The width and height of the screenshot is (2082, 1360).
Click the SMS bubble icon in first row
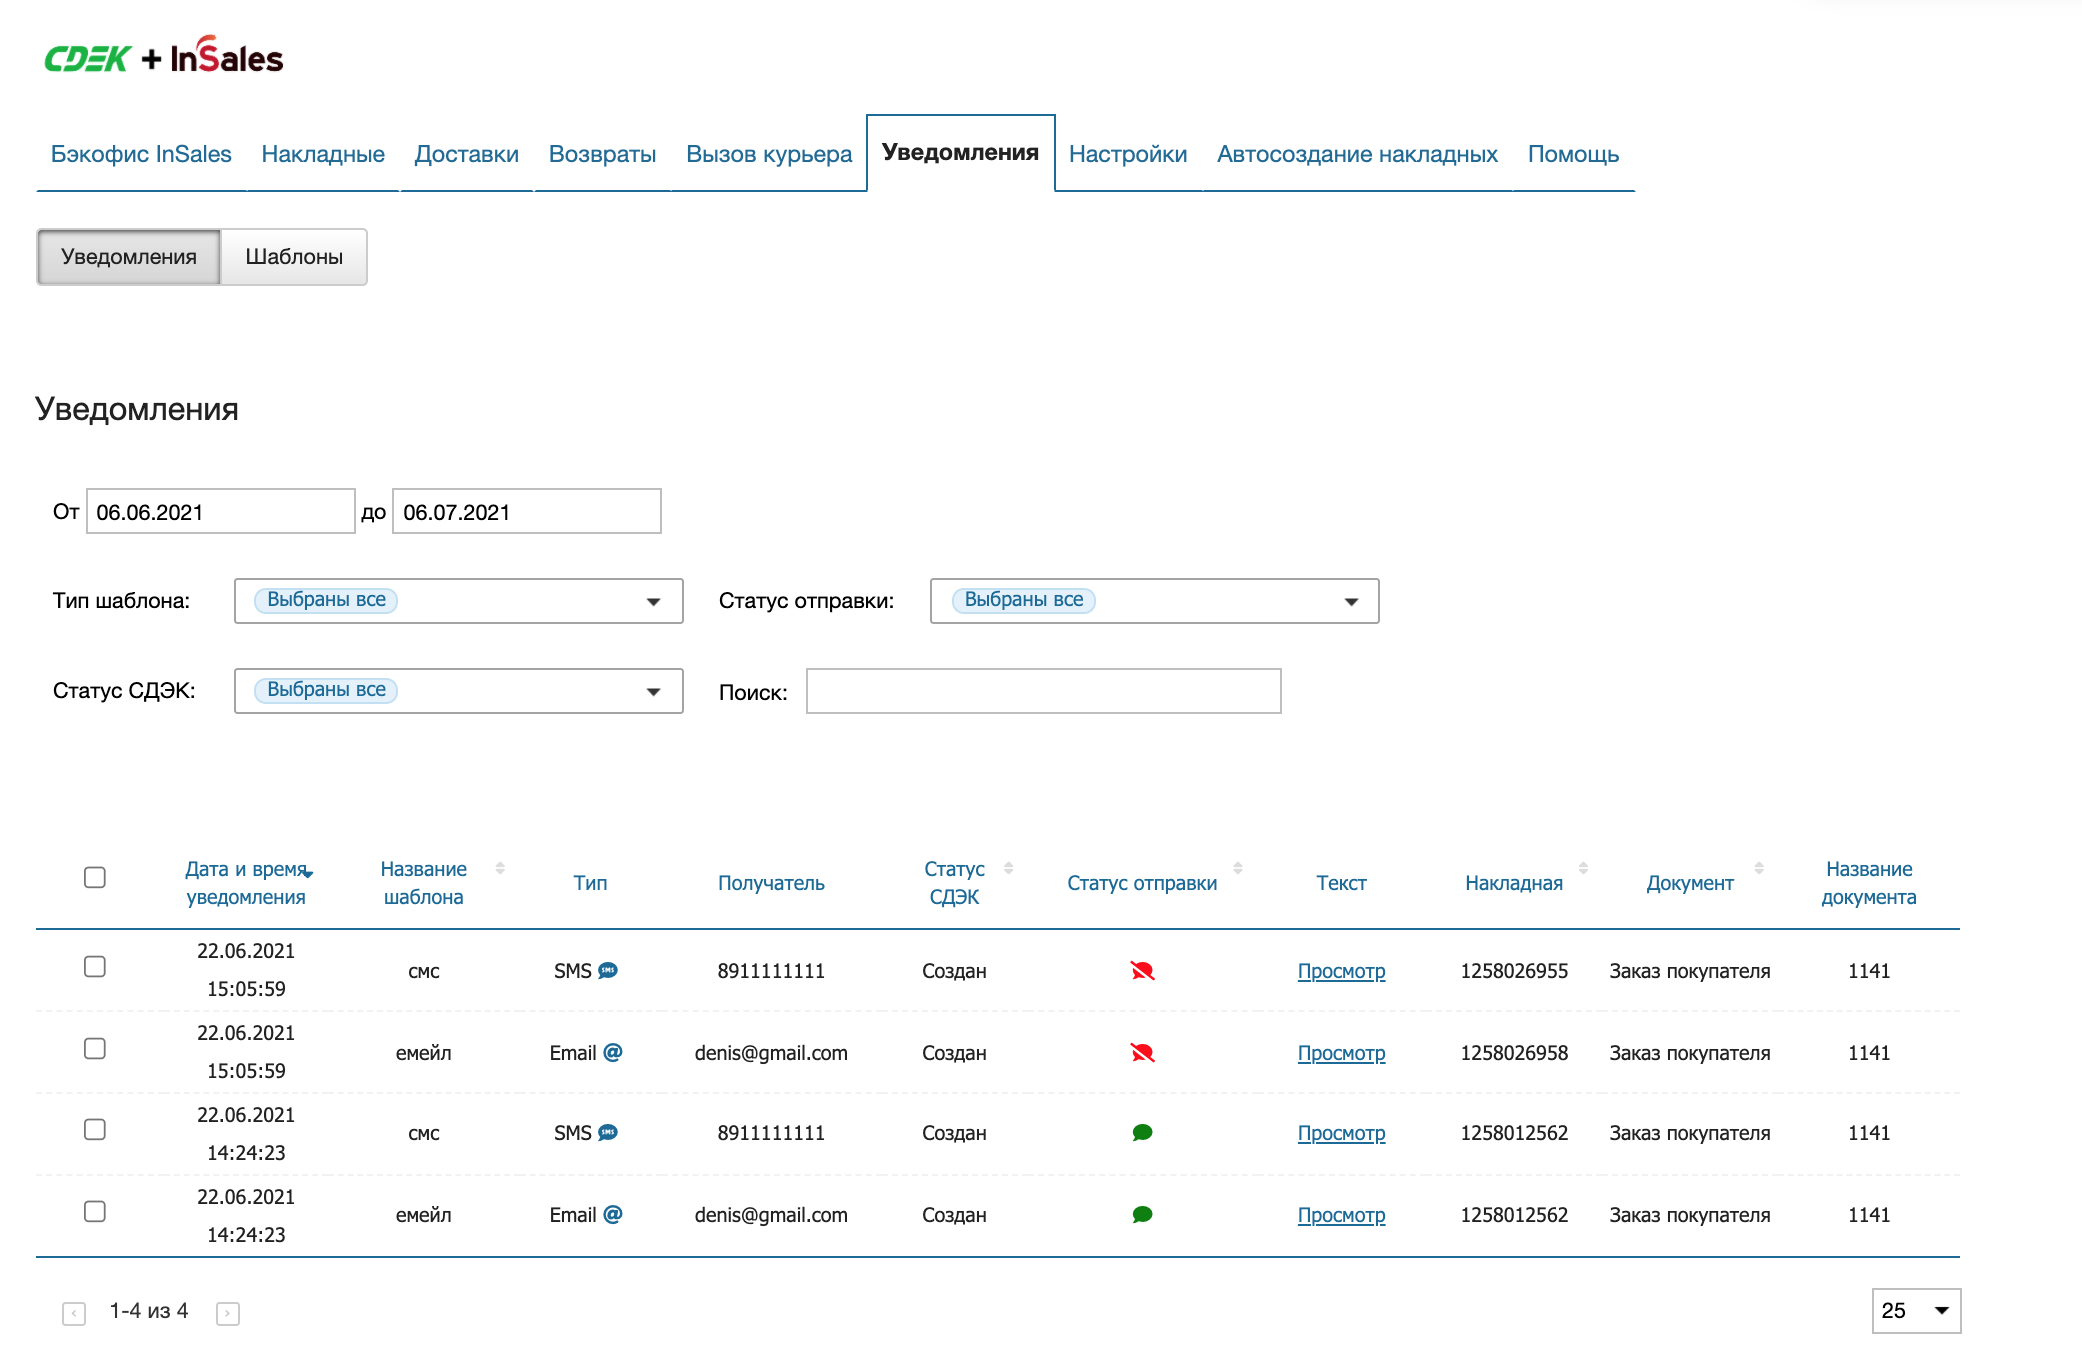608,971
